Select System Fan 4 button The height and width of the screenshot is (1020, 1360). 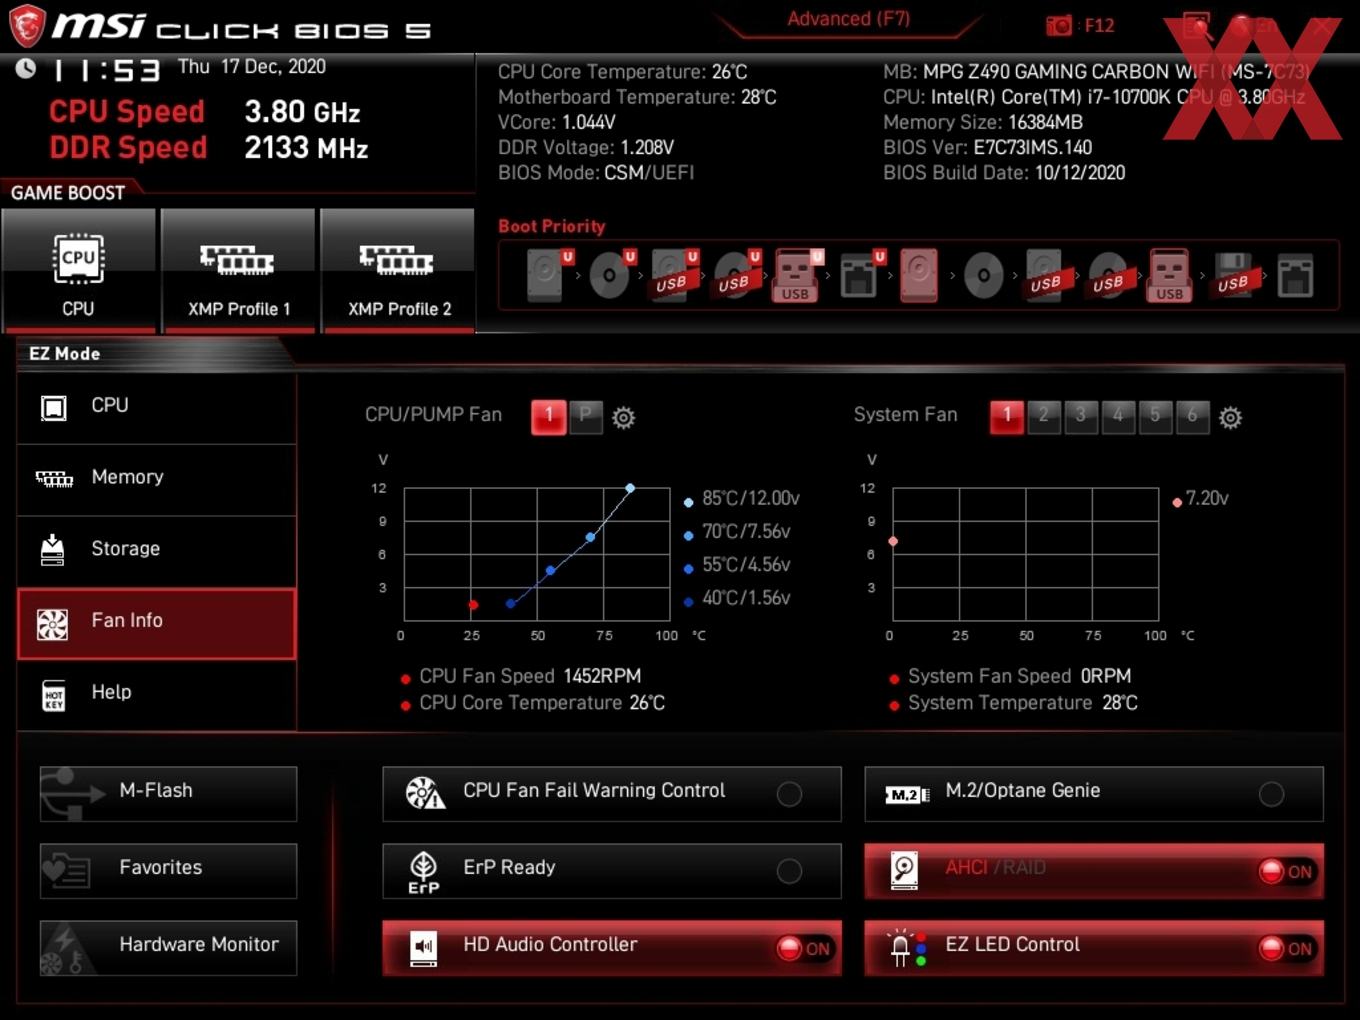click(x=1117, y=416)
